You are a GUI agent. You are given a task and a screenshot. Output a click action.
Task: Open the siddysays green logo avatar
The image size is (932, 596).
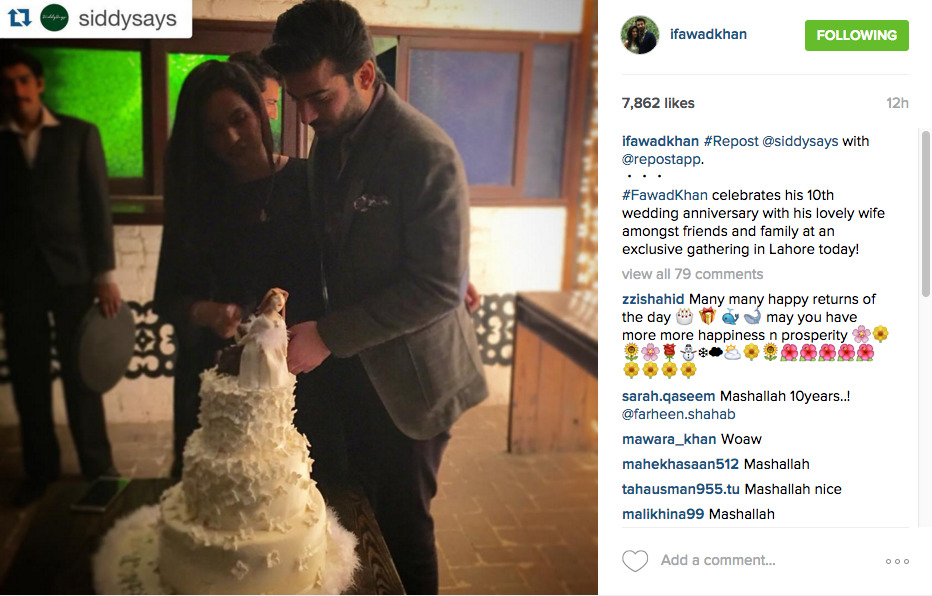click(54, 18)
